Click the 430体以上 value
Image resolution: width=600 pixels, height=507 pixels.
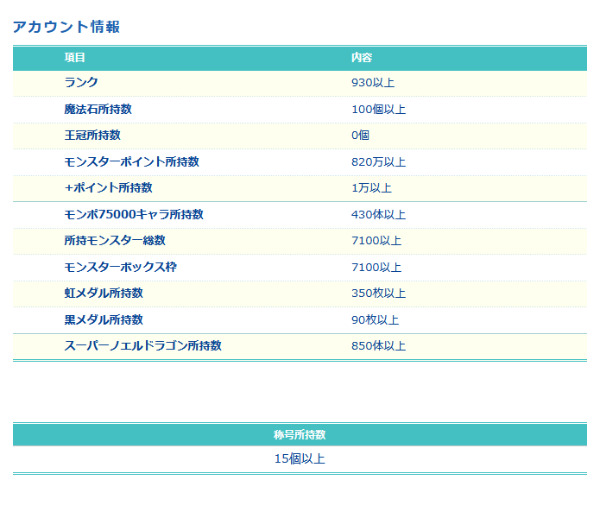click(x=378, y=214)
